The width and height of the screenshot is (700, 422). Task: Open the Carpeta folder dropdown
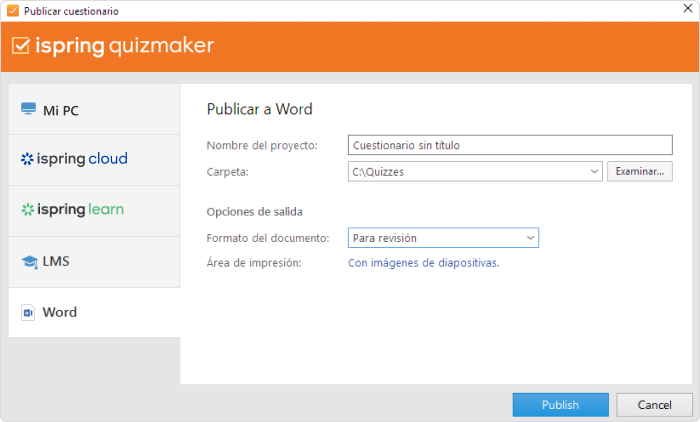(594, 171)
